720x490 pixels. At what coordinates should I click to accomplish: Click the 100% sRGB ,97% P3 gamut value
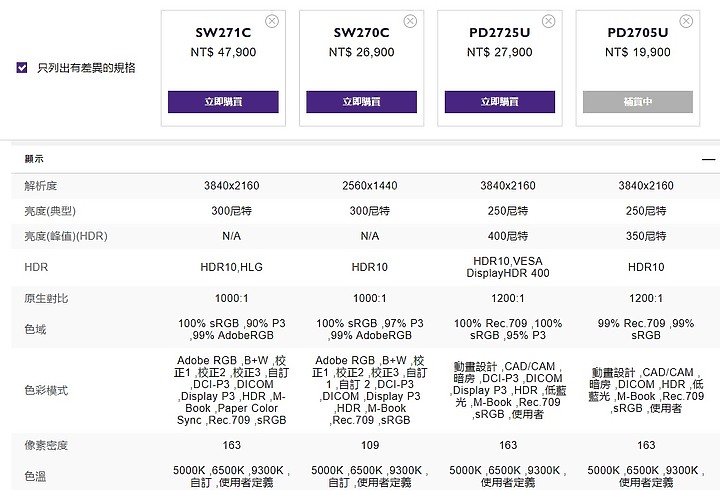370,329
